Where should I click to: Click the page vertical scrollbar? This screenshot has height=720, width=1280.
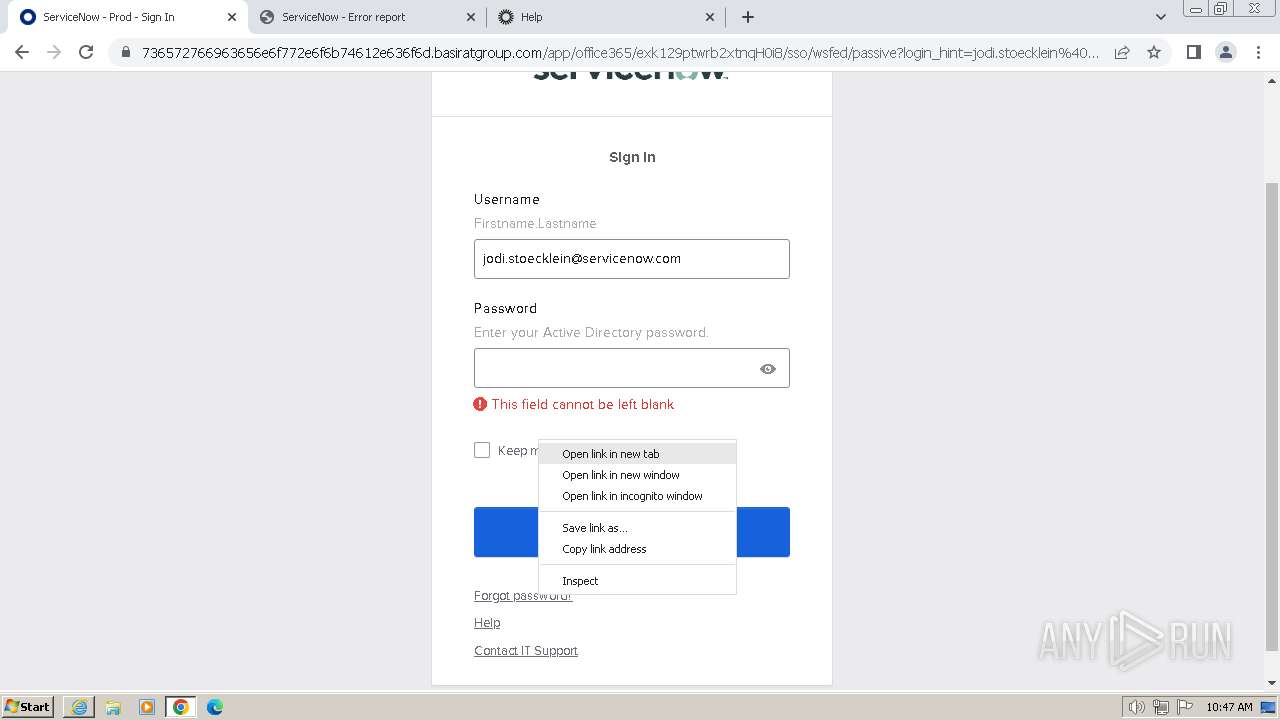(x=1272, y=417)
